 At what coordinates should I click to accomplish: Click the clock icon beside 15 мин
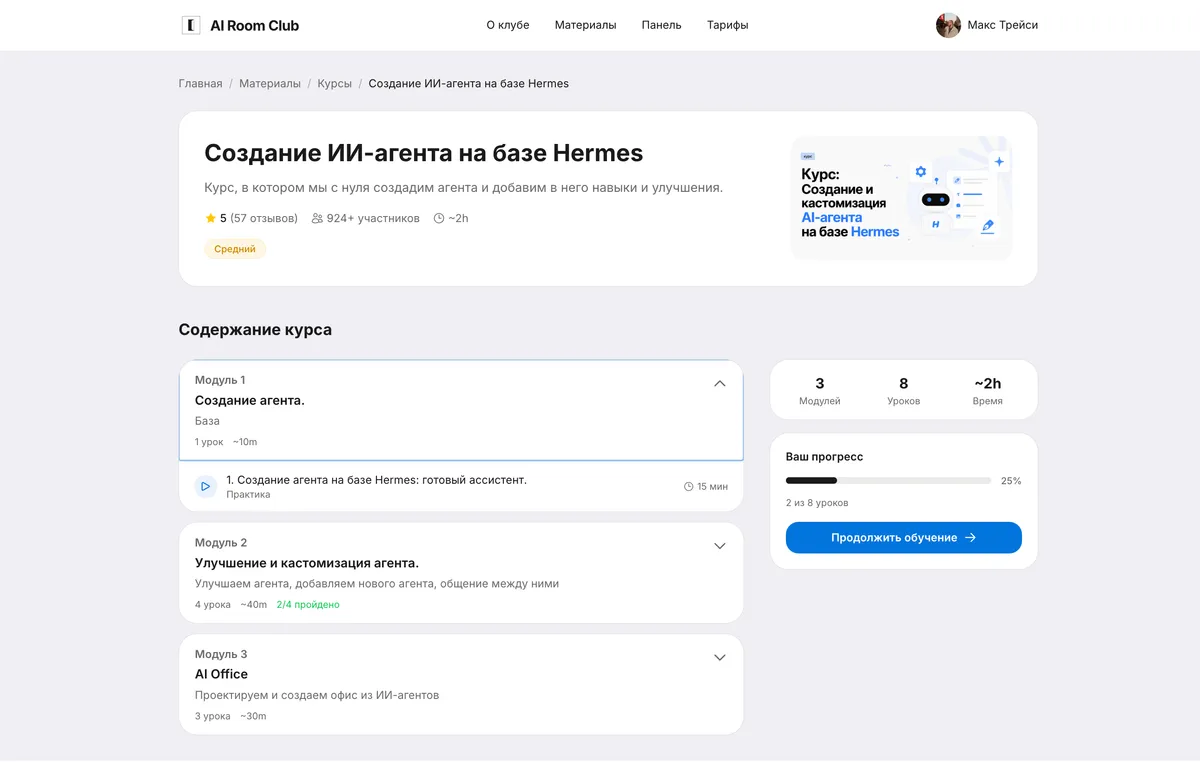688,487
